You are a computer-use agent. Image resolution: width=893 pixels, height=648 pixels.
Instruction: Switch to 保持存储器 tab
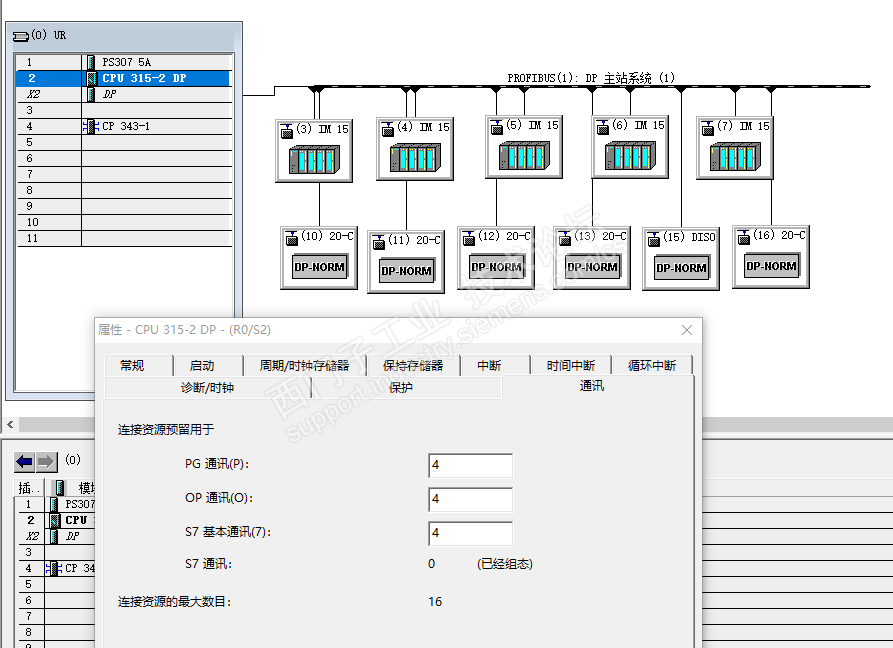pos(413,366)
